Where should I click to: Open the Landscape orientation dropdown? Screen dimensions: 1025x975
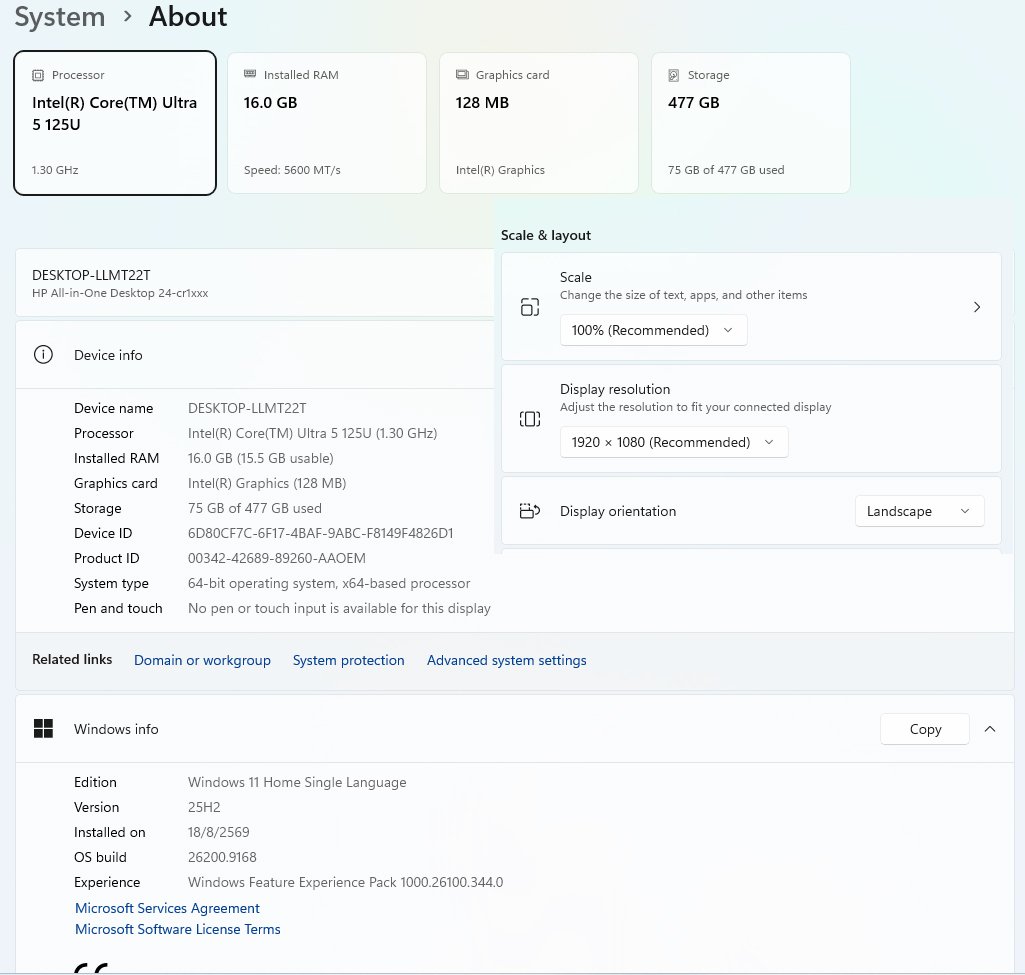click(919, 511)
